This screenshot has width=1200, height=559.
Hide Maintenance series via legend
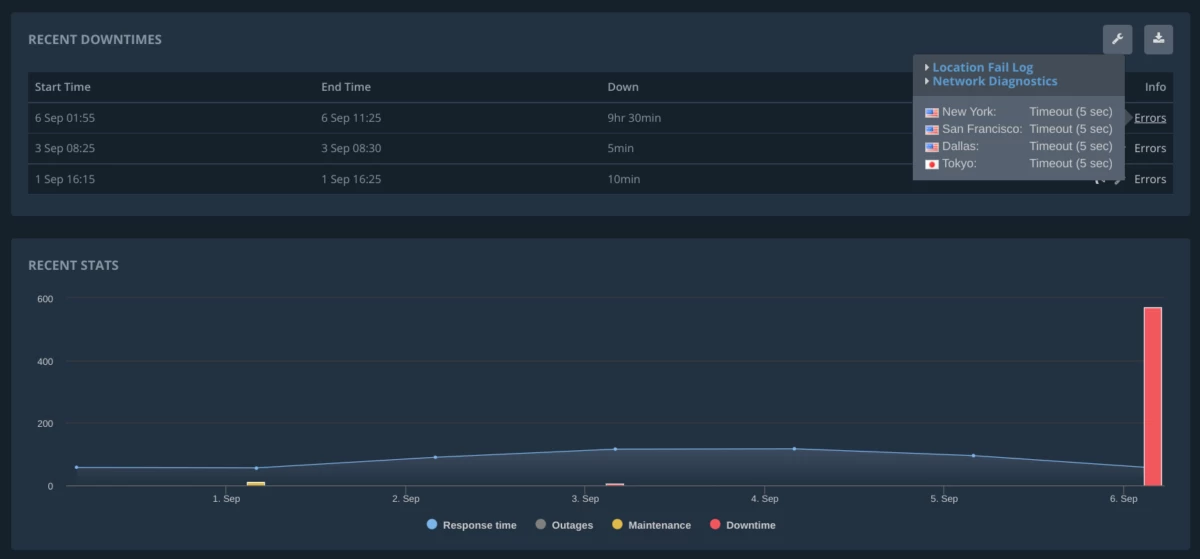click(x=651, y=525)
